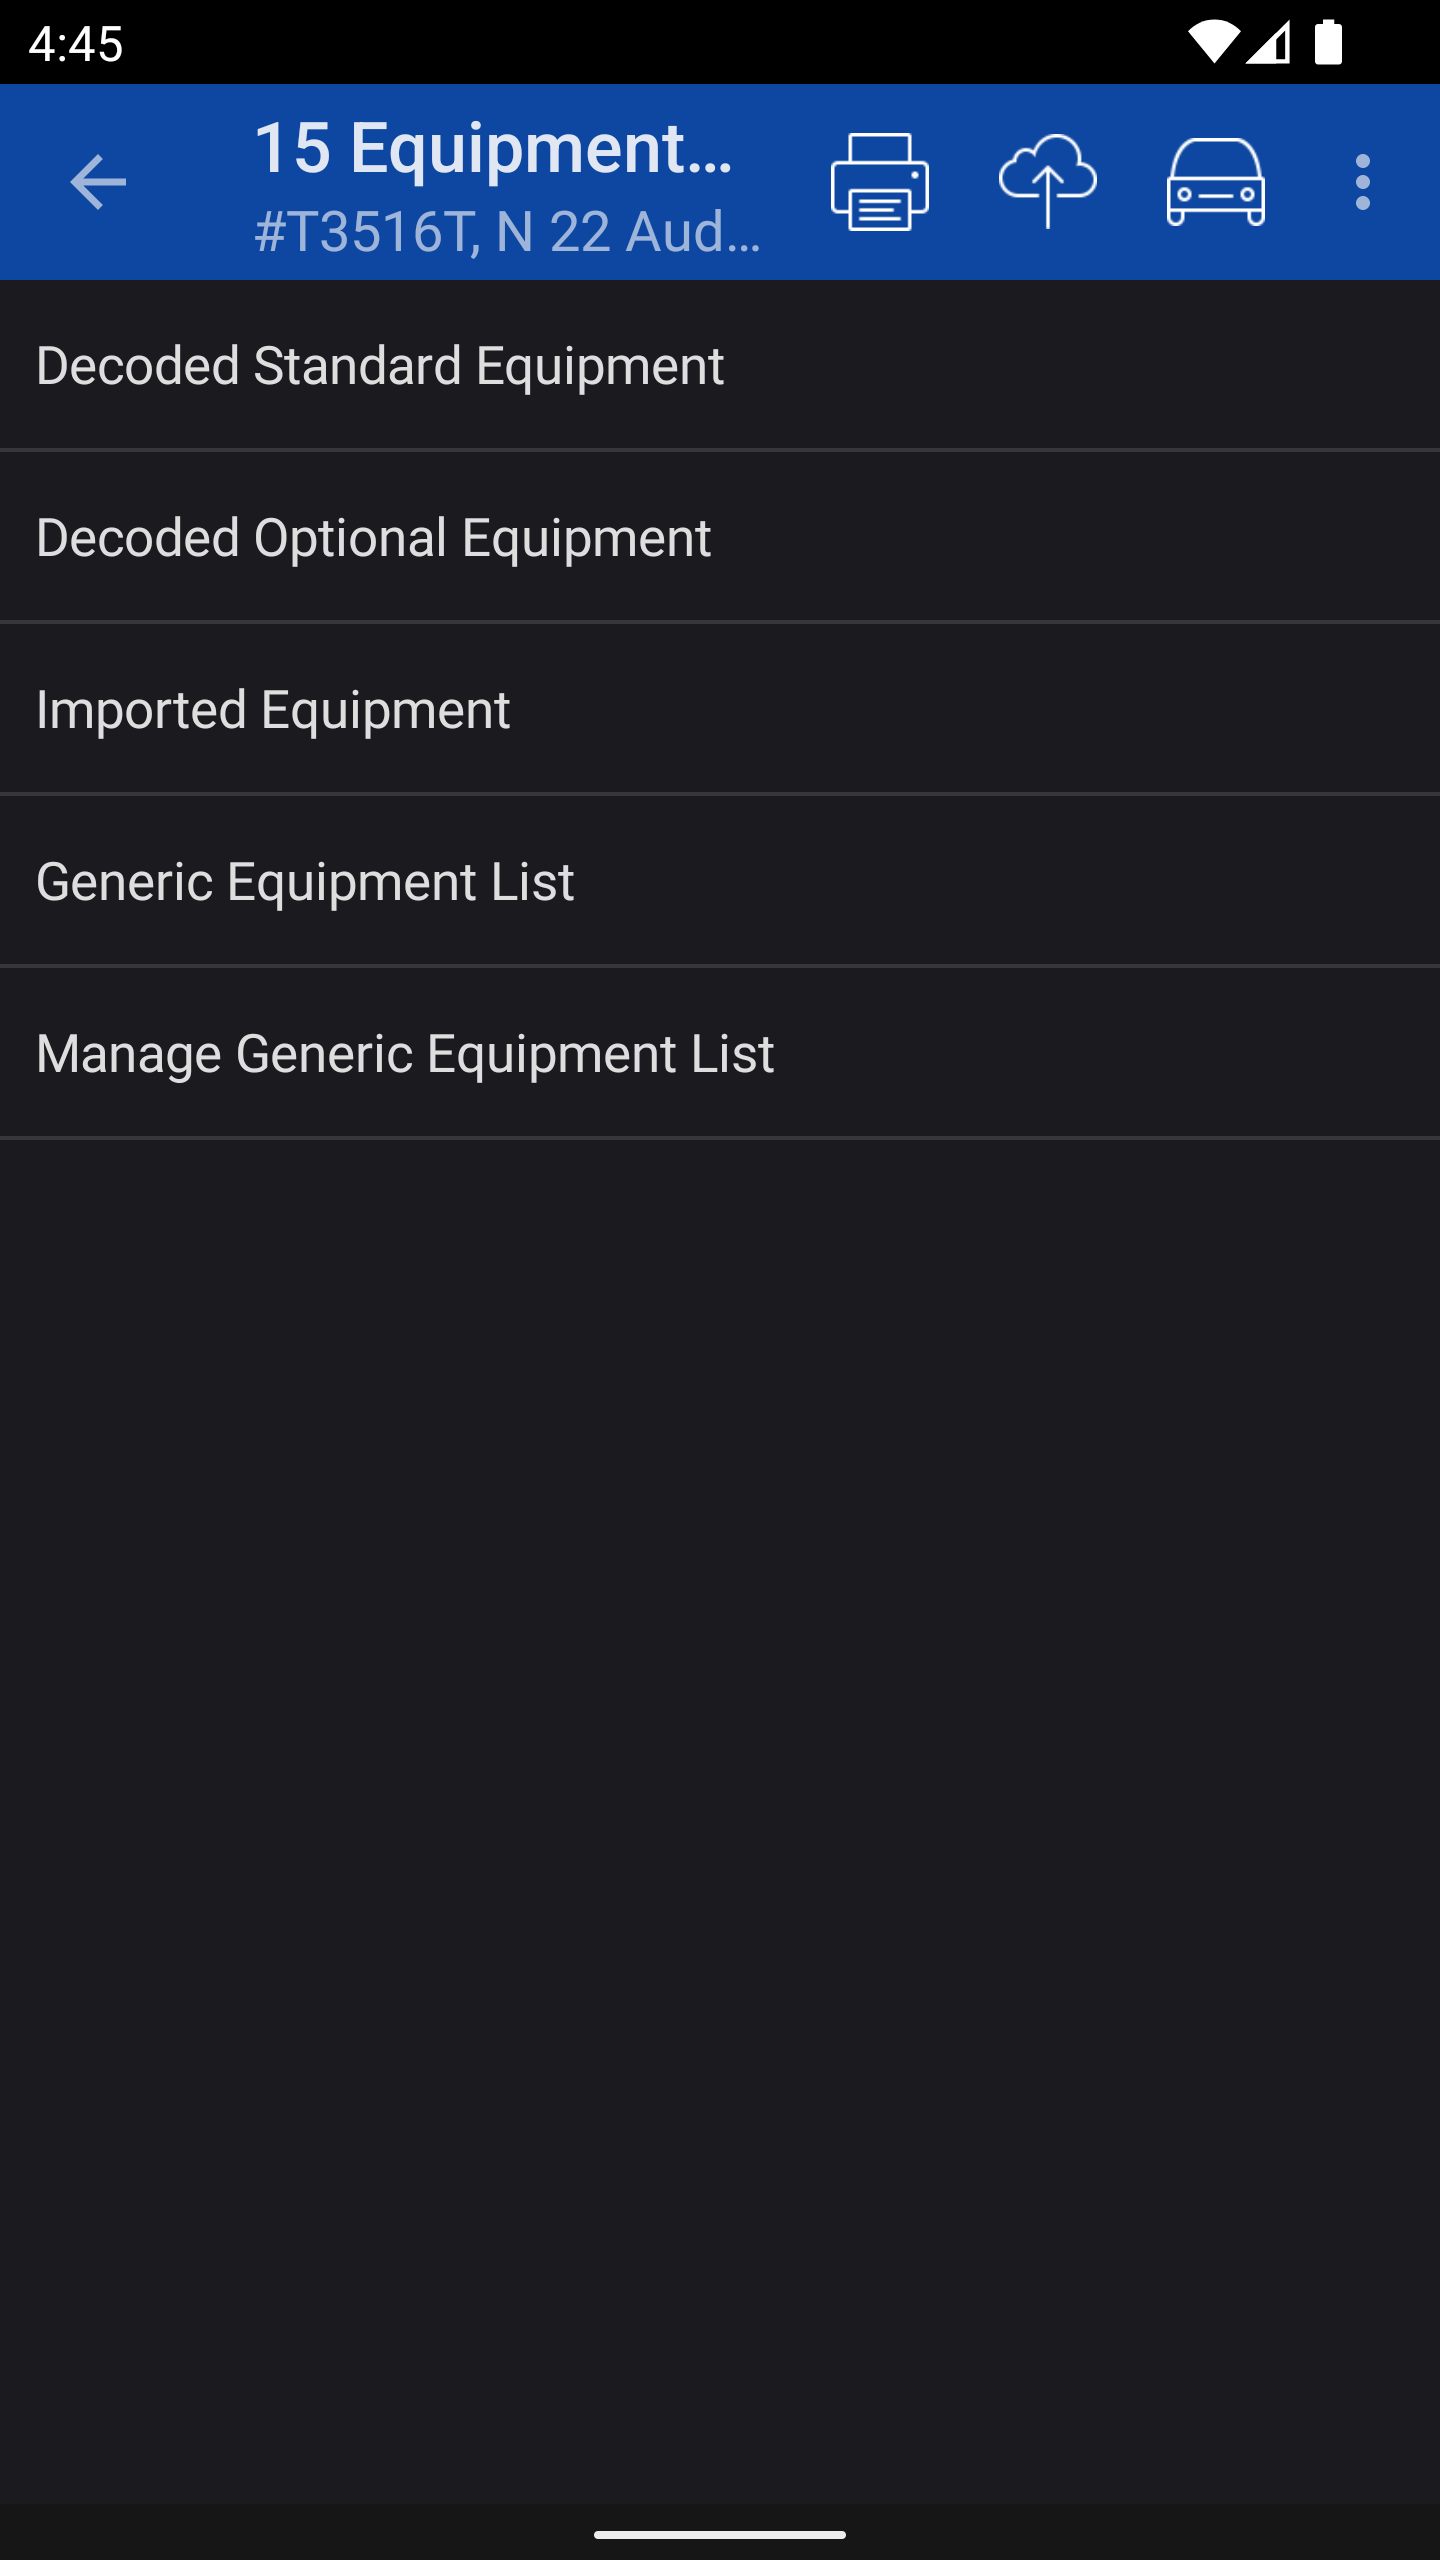Open vehicle details via the car icon
1440x2560 pixels.
(x=1216, y=182)
